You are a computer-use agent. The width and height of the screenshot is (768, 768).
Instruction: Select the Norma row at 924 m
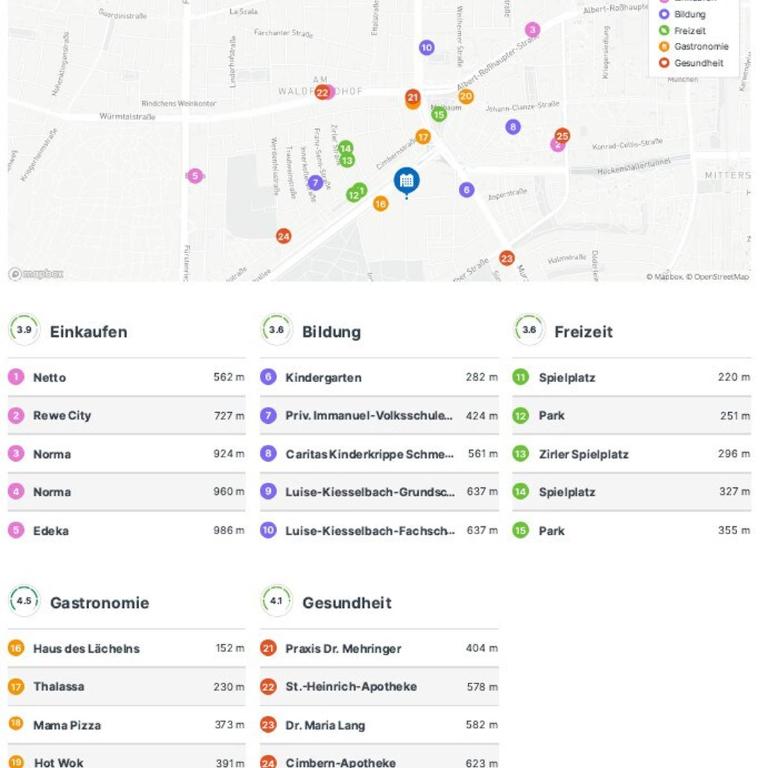coord(126,454)
